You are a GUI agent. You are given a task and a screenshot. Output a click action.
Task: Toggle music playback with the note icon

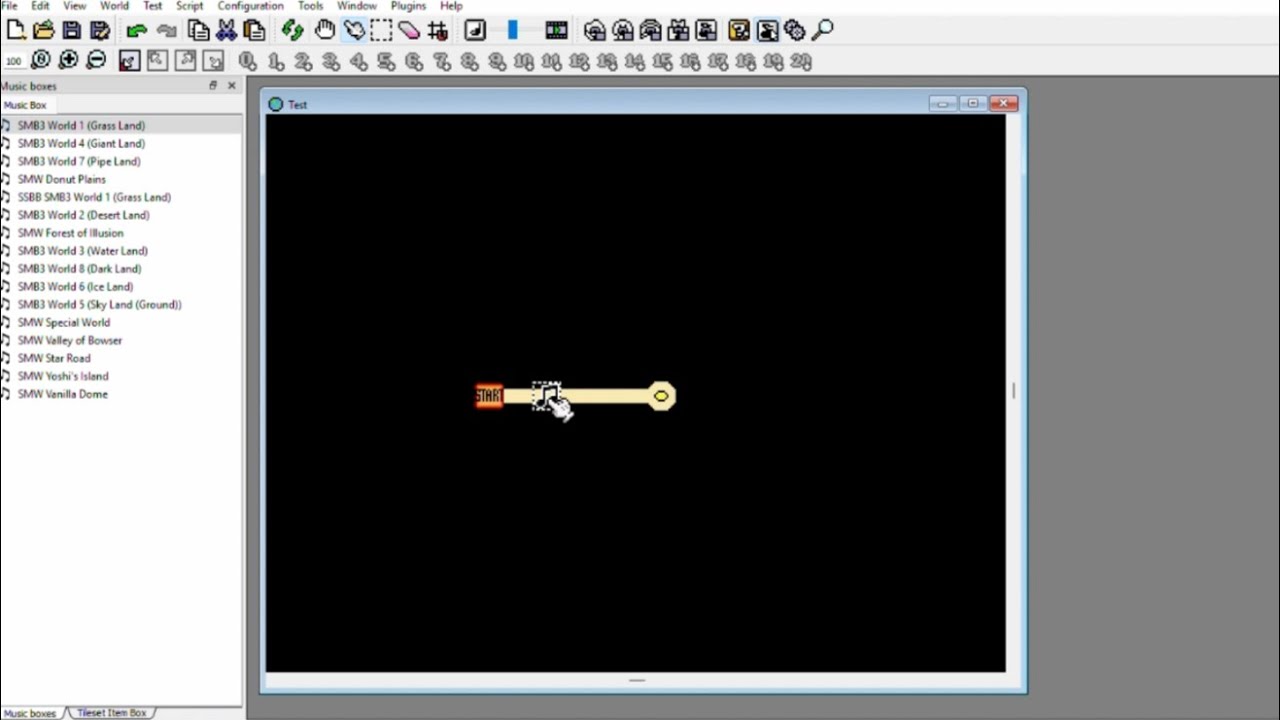[x=475, y=30]
